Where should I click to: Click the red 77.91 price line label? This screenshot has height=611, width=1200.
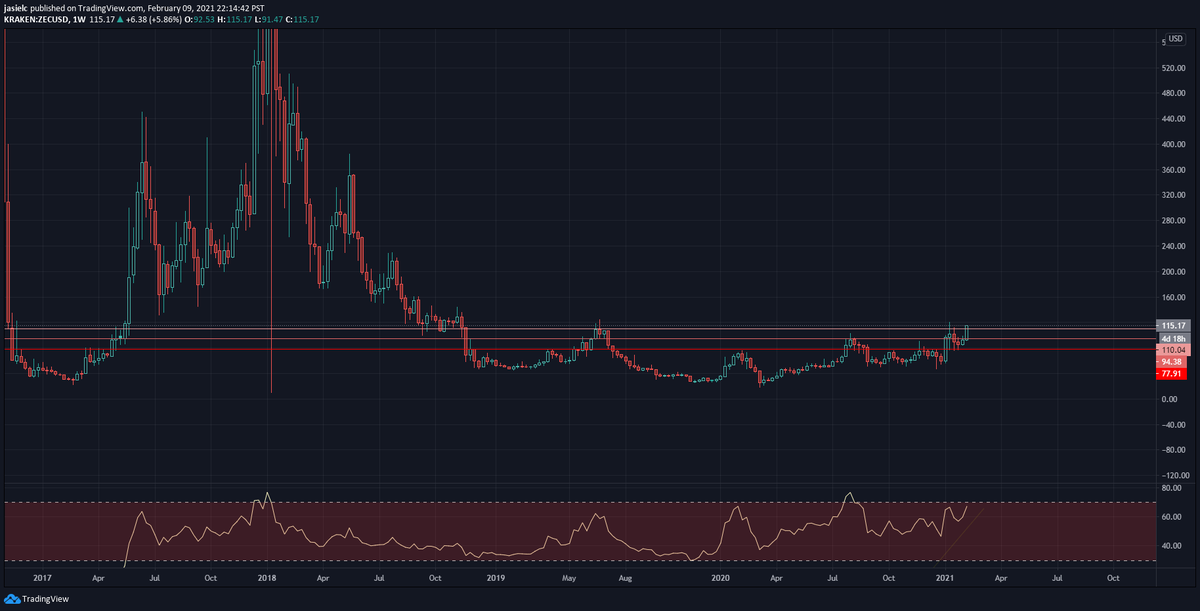click(1172, 373)
